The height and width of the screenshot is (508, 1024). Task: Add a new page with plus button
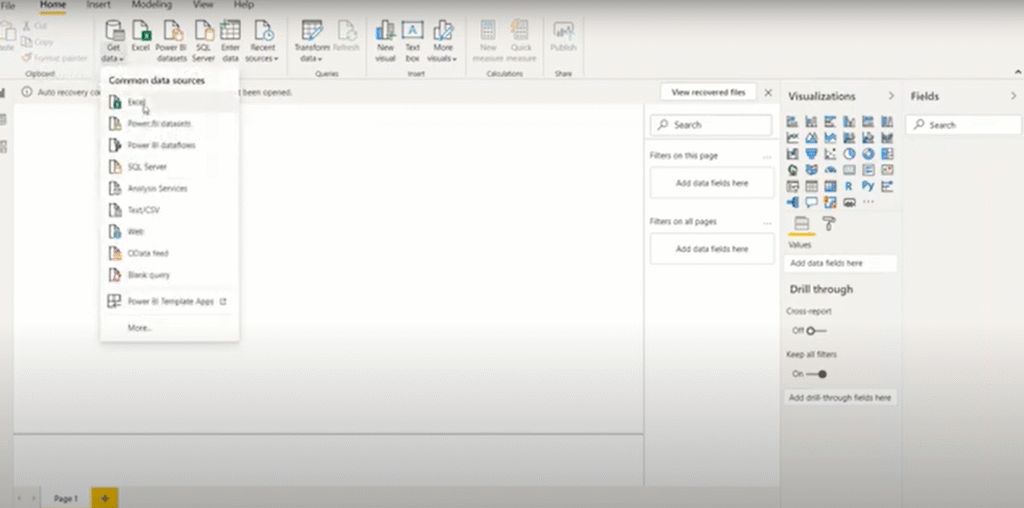(104, 497)
